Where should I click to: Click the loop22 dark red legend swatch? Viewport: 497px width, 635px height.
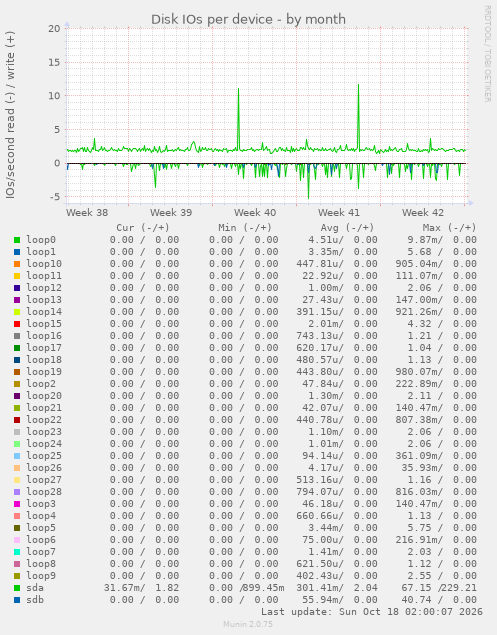(x=17, y=420)
